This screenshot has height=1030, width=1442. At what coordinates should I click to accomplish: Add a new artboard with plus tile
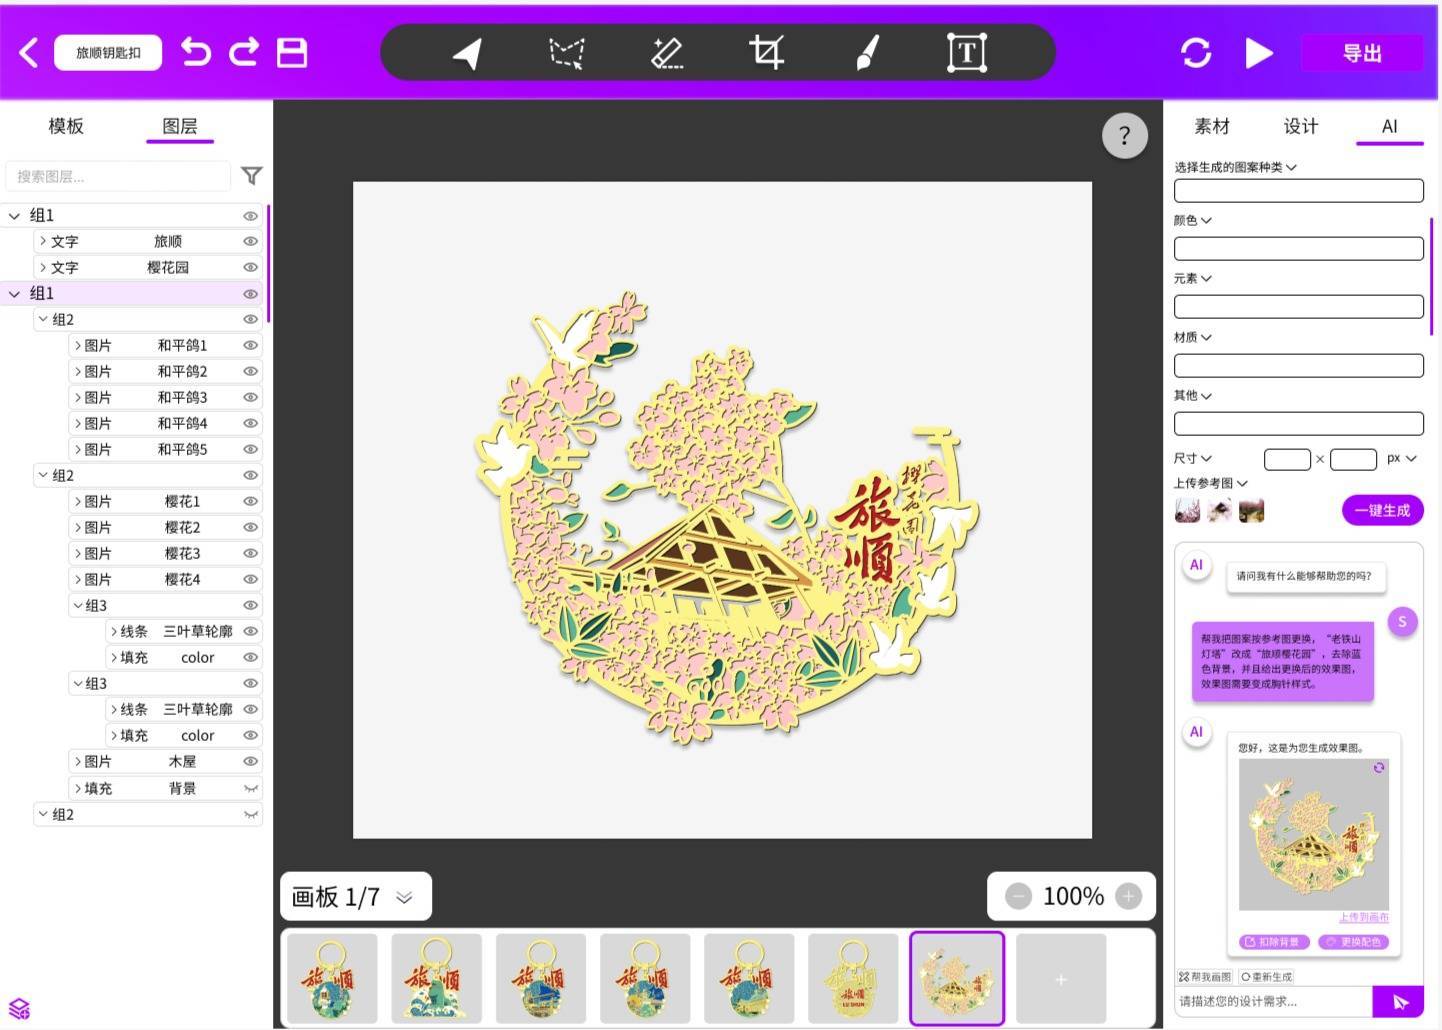[x=1061, y=979]
